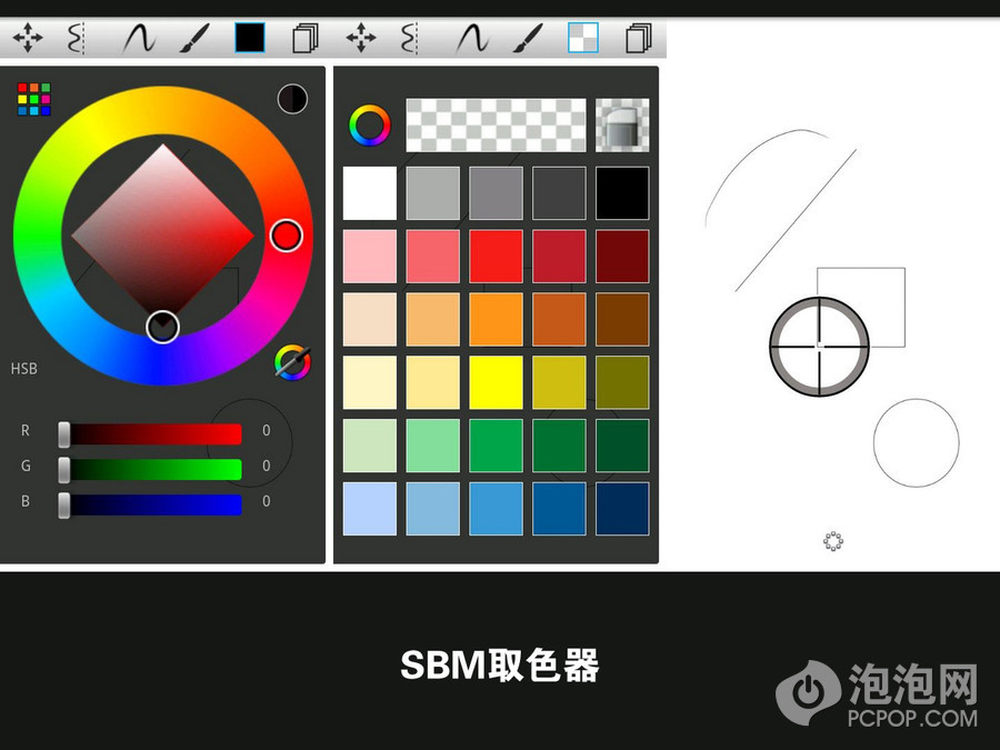
Task: Click the crosshair brush puck on the canvas
Action: click(819, 345)
